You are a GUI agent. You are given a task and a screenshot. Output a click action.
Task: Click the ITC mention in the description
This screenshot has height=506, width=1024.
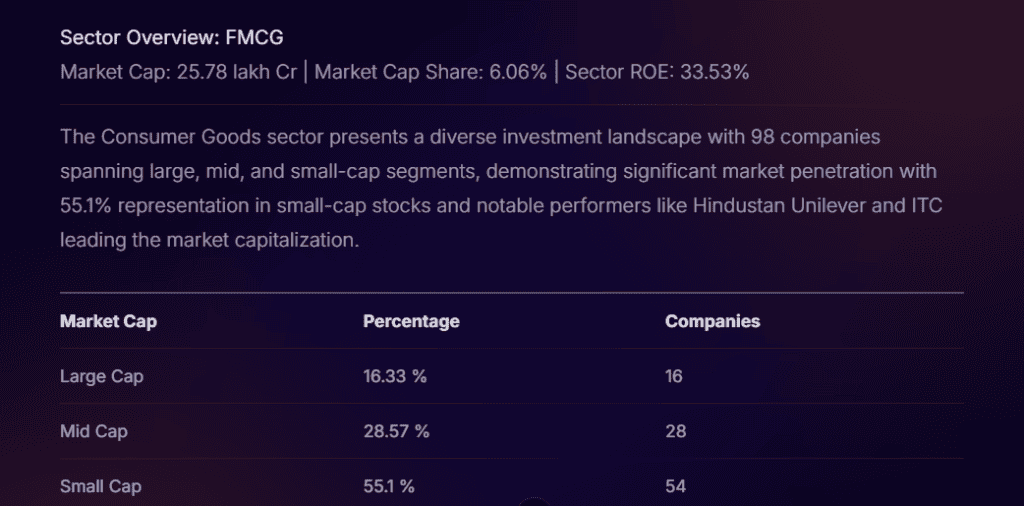click(x=924, y=204)
